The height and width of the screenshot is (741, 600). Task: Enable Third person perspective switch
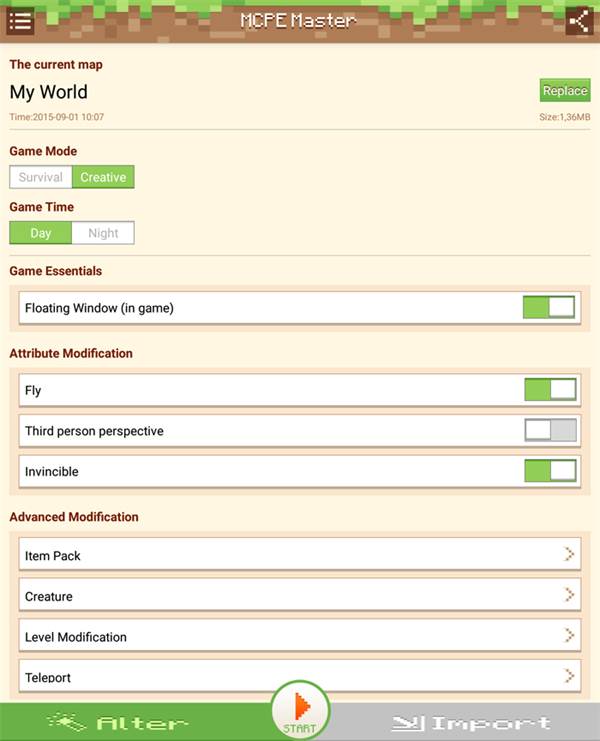(550, 430)
